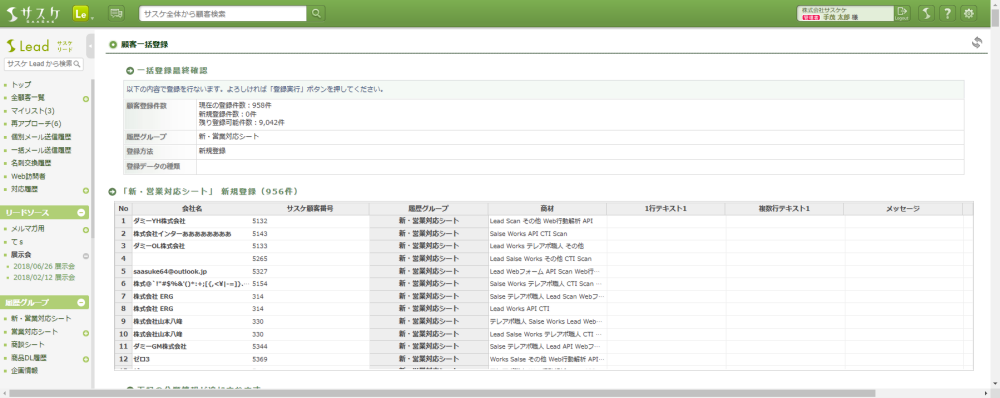Expand the plus icon beside 営業対応シート

[85, 333]
